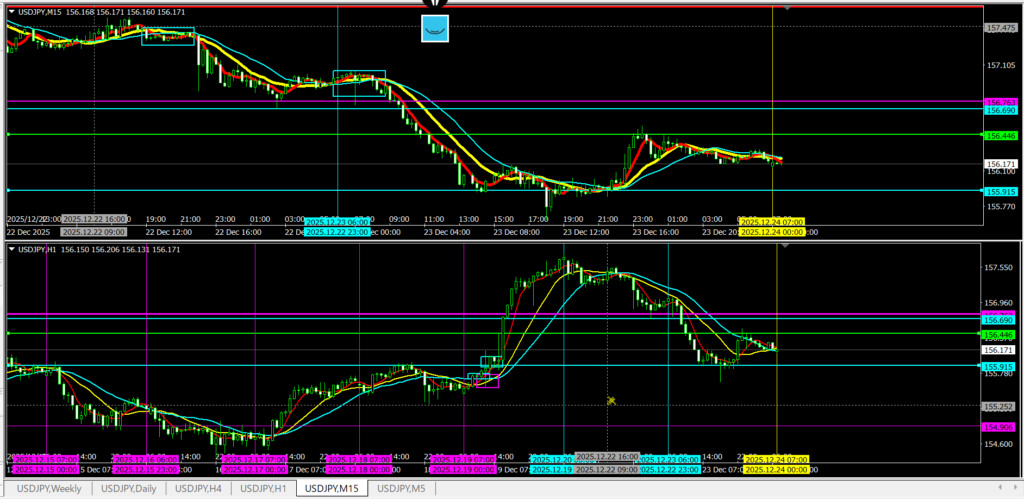The image size is (1024, 499).
Task: Click the magenta 154.906 price label on H1 chart
Action: pyautogui.click(x=1001, y=427)
